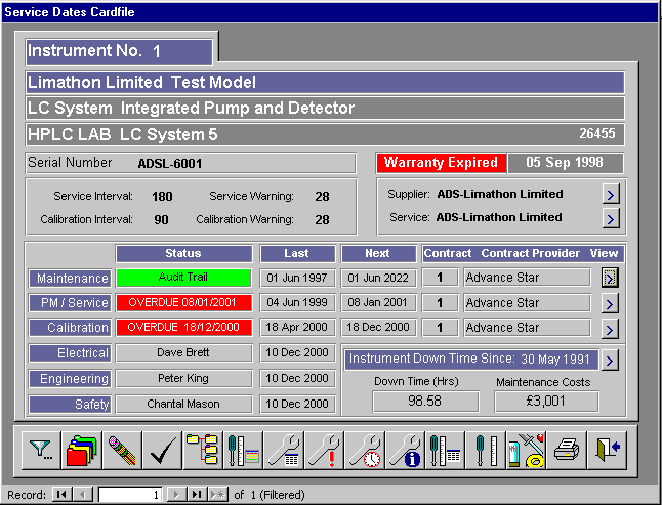Click the black checkmark icon
This screenshot has height=505, width=662.
(x=162, y=450)
